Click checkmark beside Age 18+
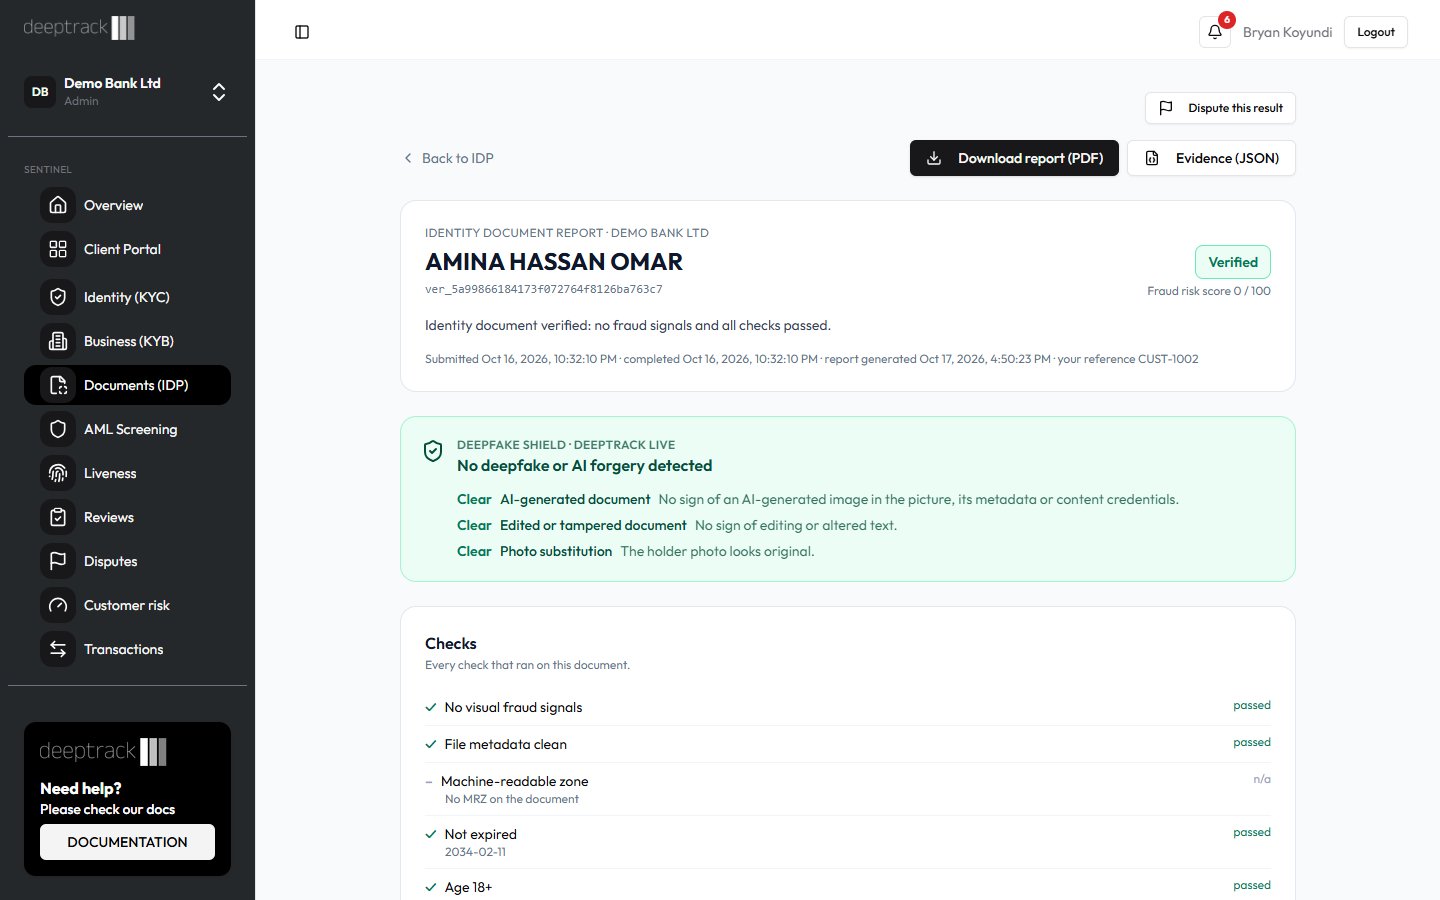This screenshot has width=1440, height=900. click(431, 887)
